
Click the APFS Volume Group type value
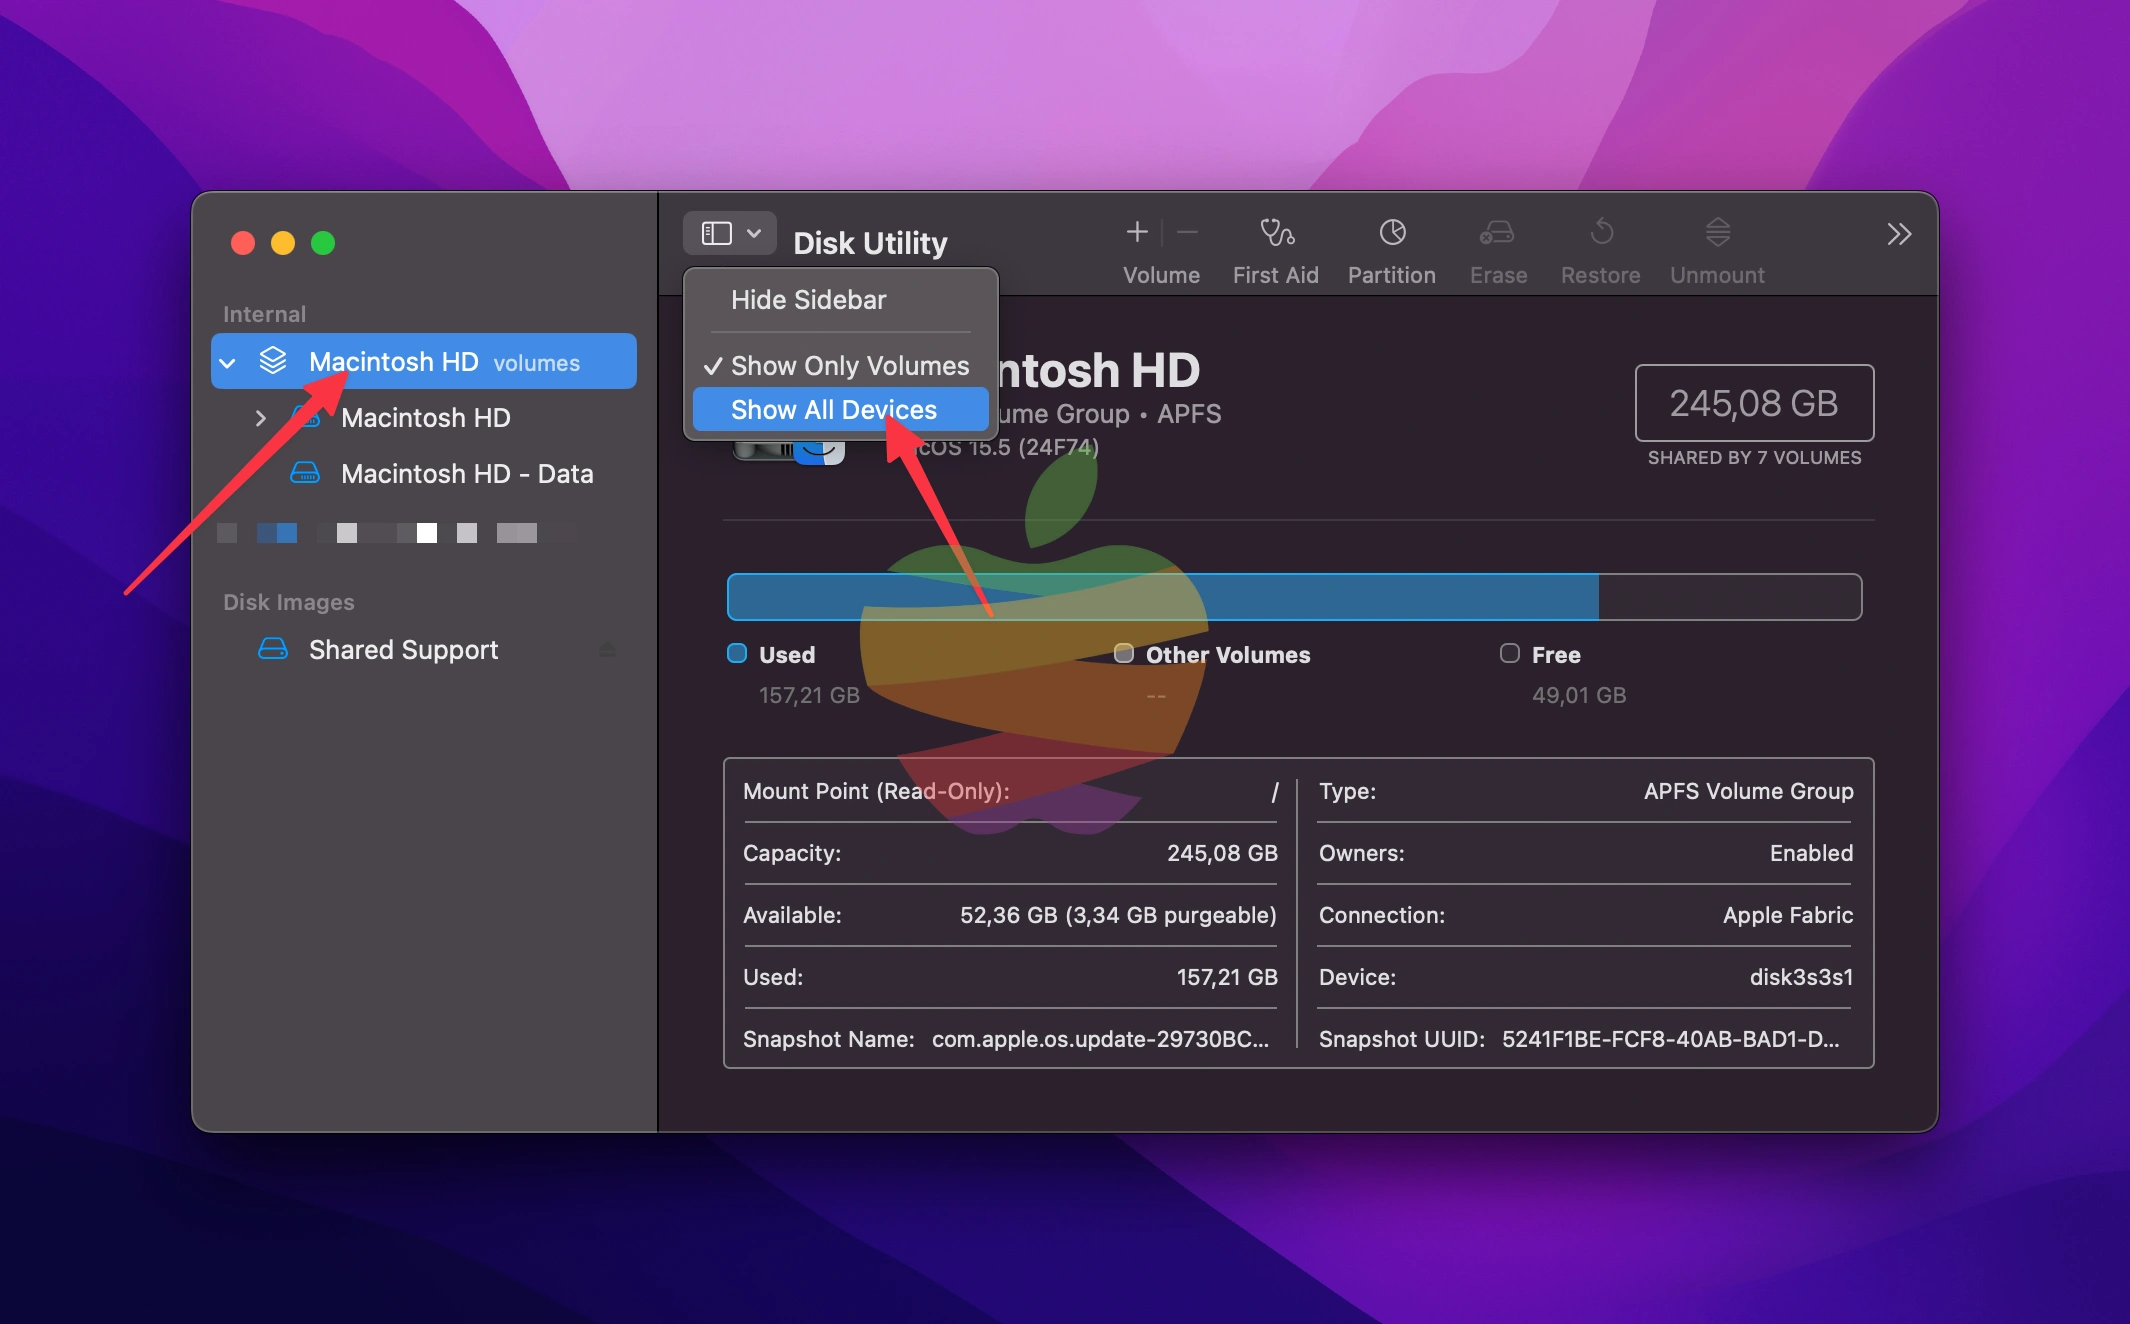coord(1748,792)
